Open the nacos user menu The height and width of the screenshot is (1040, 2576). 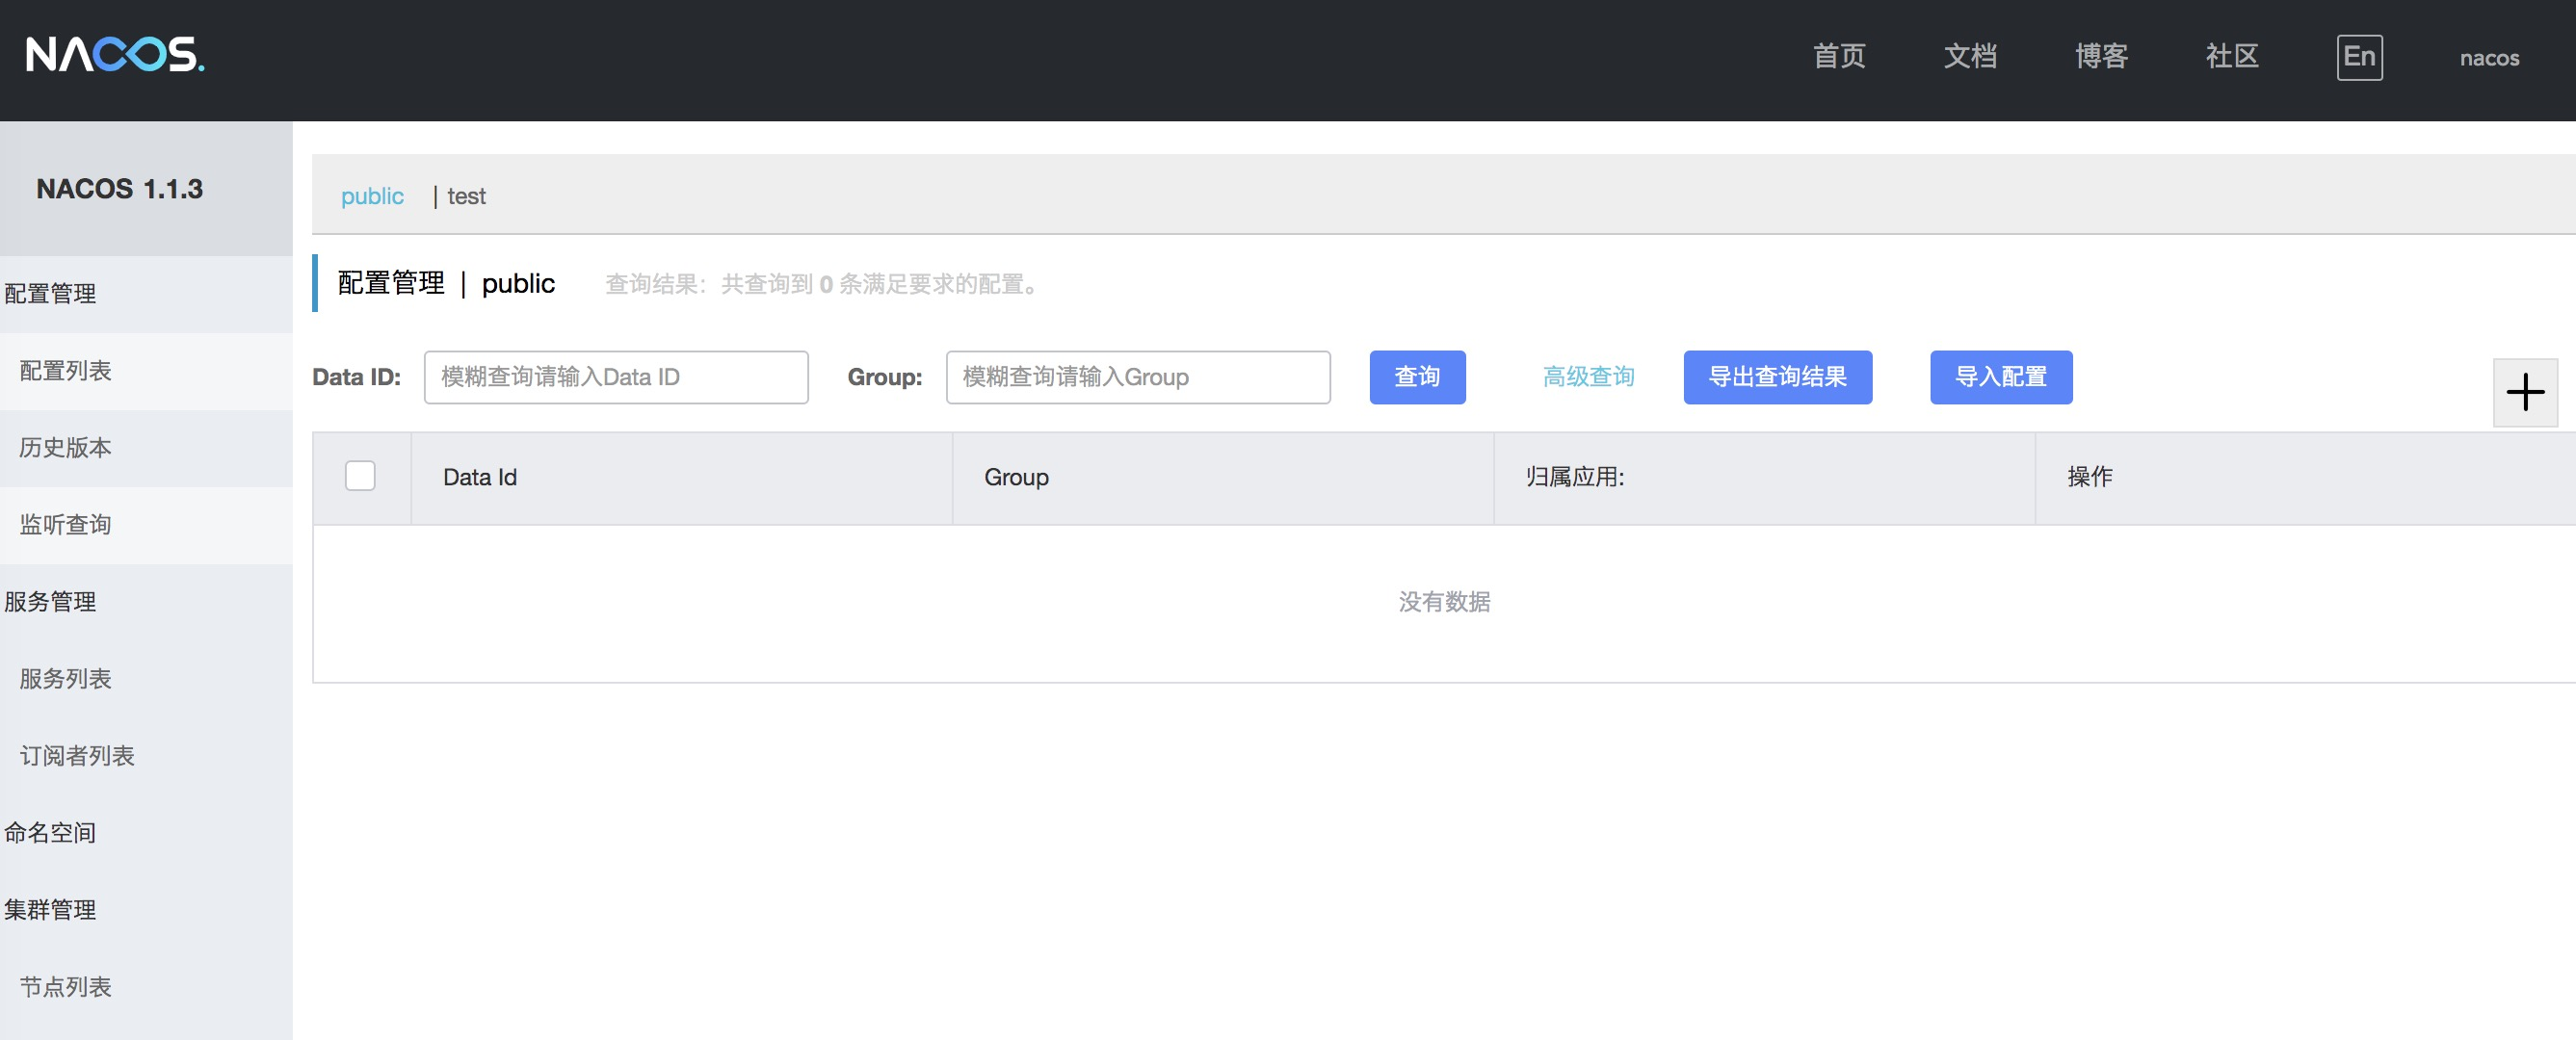(x=2488, y=58)
